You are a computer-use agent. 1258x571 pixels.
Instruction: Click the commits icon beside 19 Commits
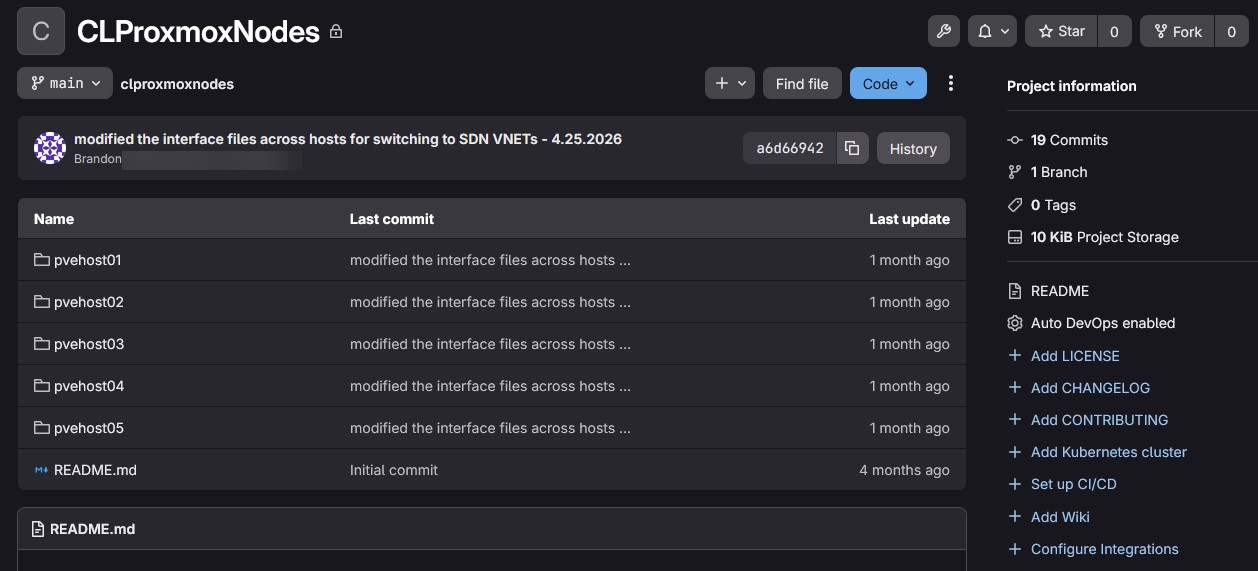pyautogui.click(x=1015, y=140)
